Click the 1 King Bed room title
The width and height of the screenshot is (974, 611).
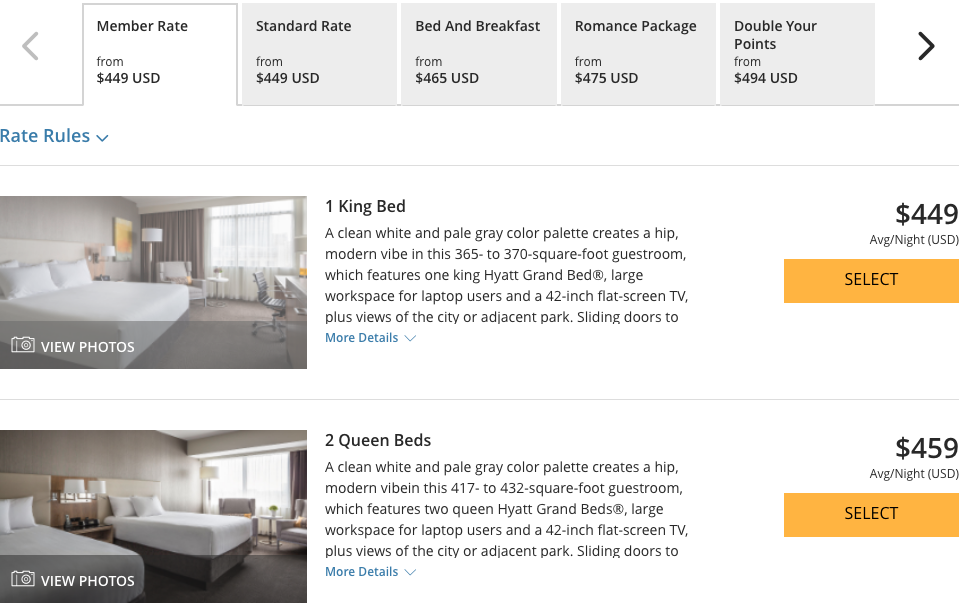pos(365,206)
